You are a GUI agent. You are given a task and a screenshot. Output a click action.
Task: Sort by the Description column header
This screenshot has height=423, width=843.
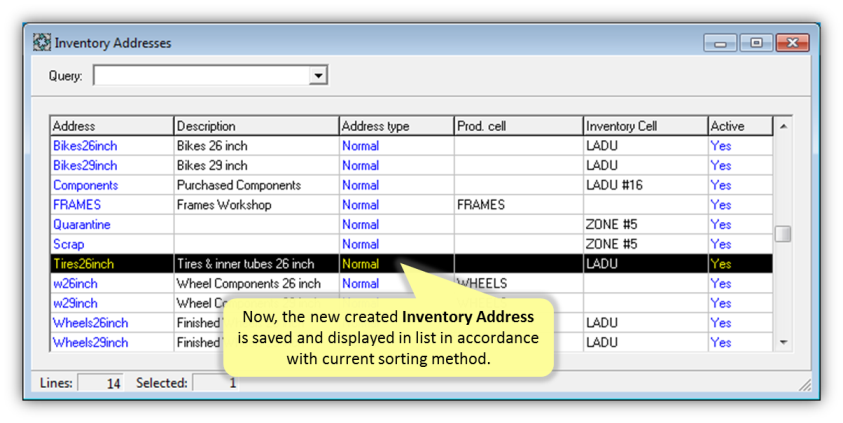[256, 126]
